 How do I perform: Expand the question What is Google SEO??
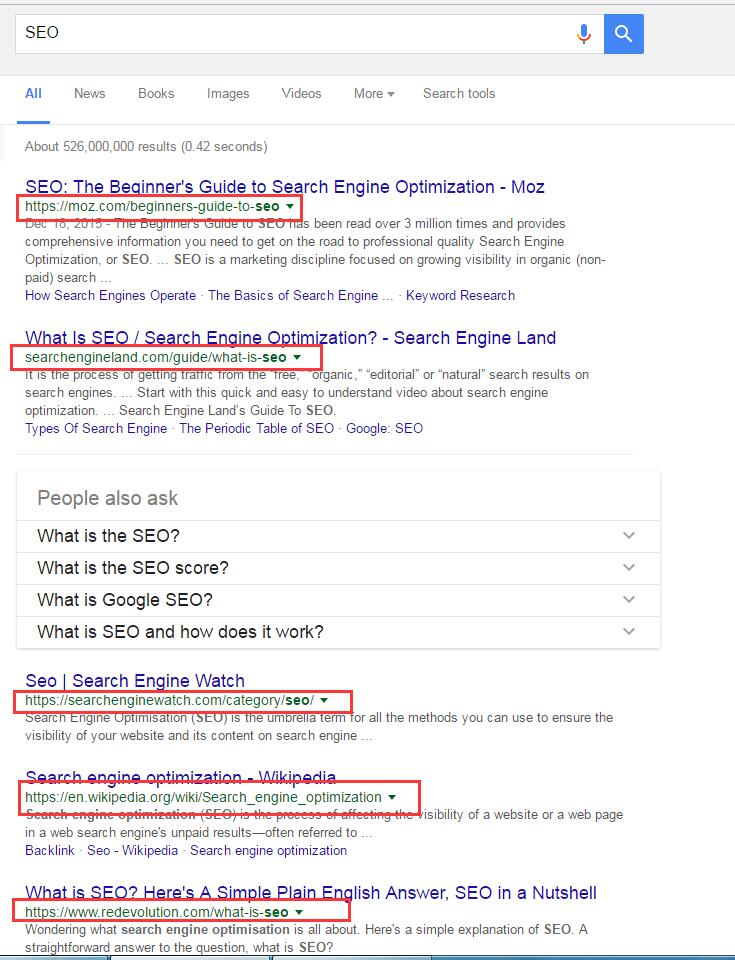(x=338, y=600)
